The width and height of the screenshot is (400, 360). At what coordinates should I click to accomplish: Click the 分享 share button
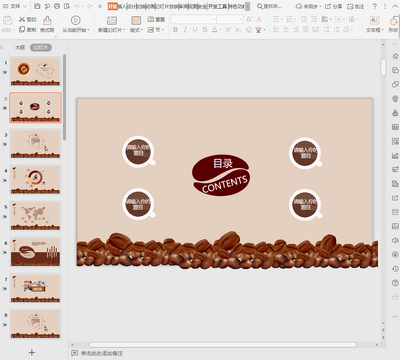(x=334, y=6)
